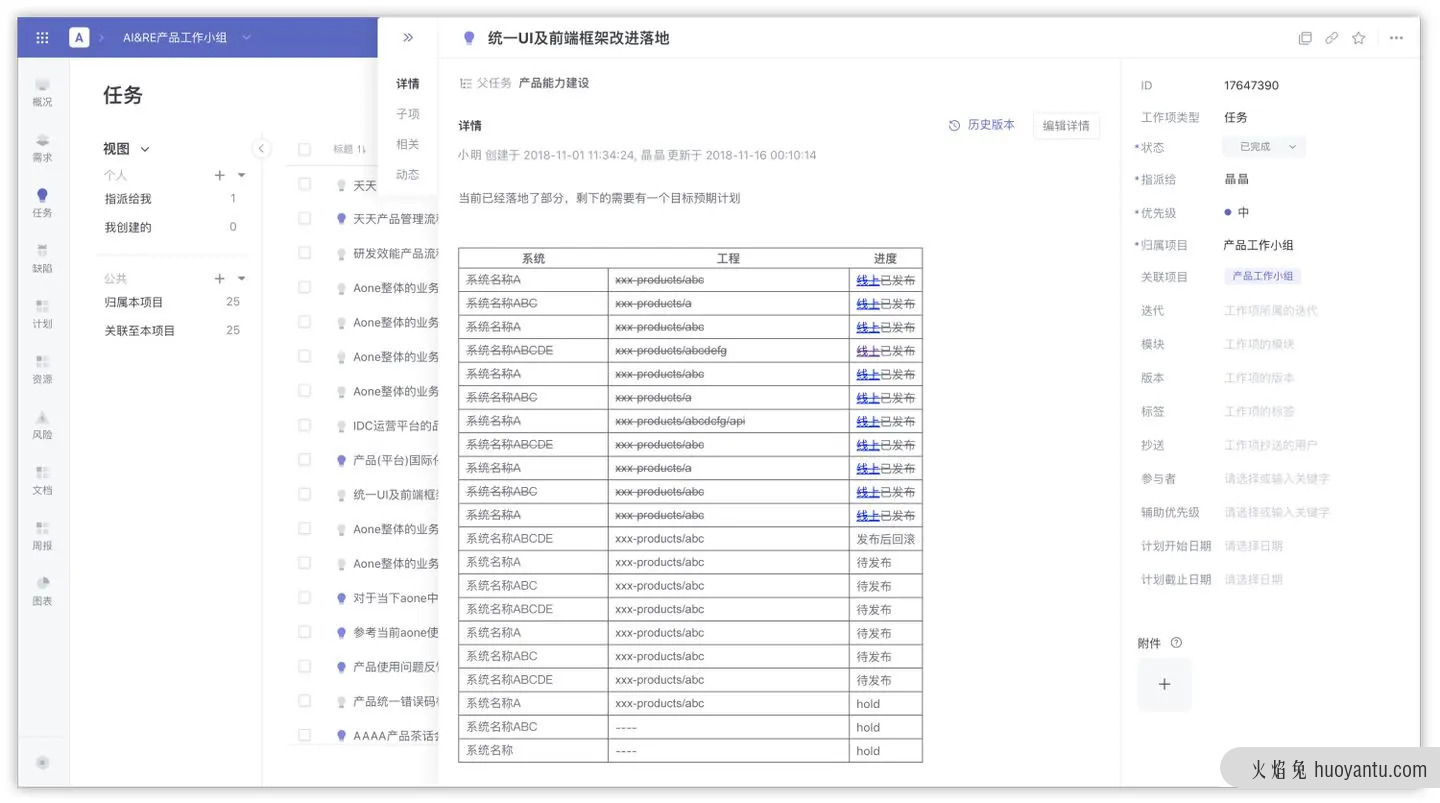Open settings gear at sidebar bottom

coord(42,762)
